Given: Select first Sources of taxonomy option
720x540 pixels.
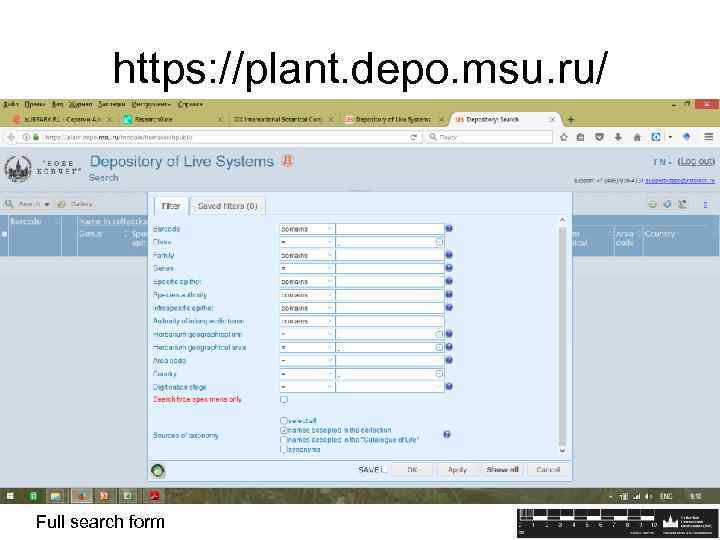Looking at the screenshot, I should point(283,421).
